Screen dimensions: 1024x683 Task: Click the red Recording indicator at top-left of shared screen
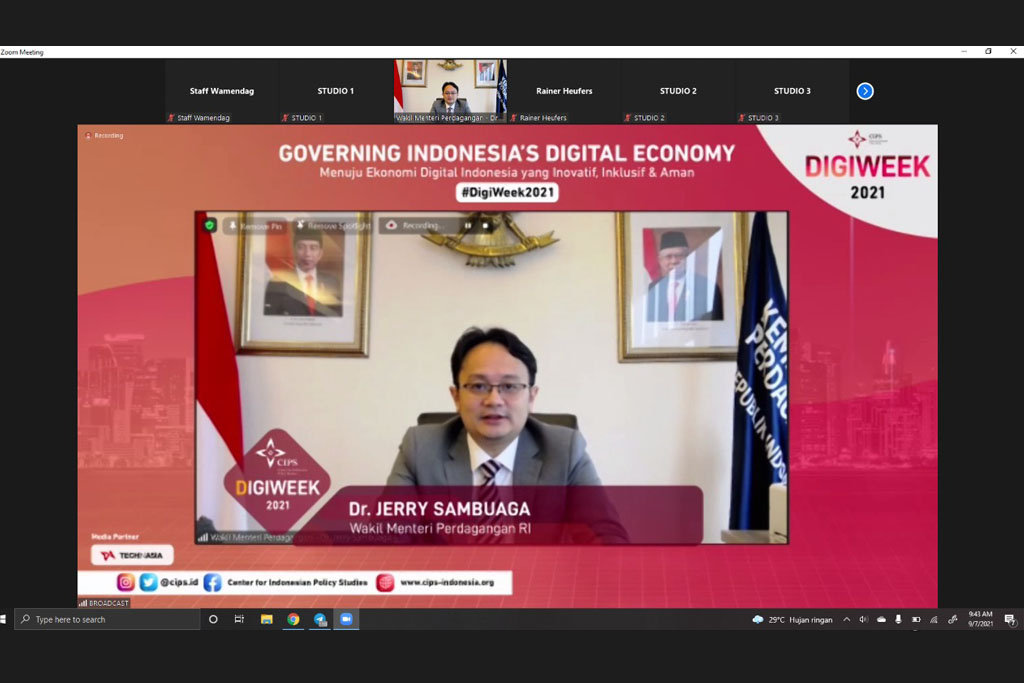(x=104, y=136)
